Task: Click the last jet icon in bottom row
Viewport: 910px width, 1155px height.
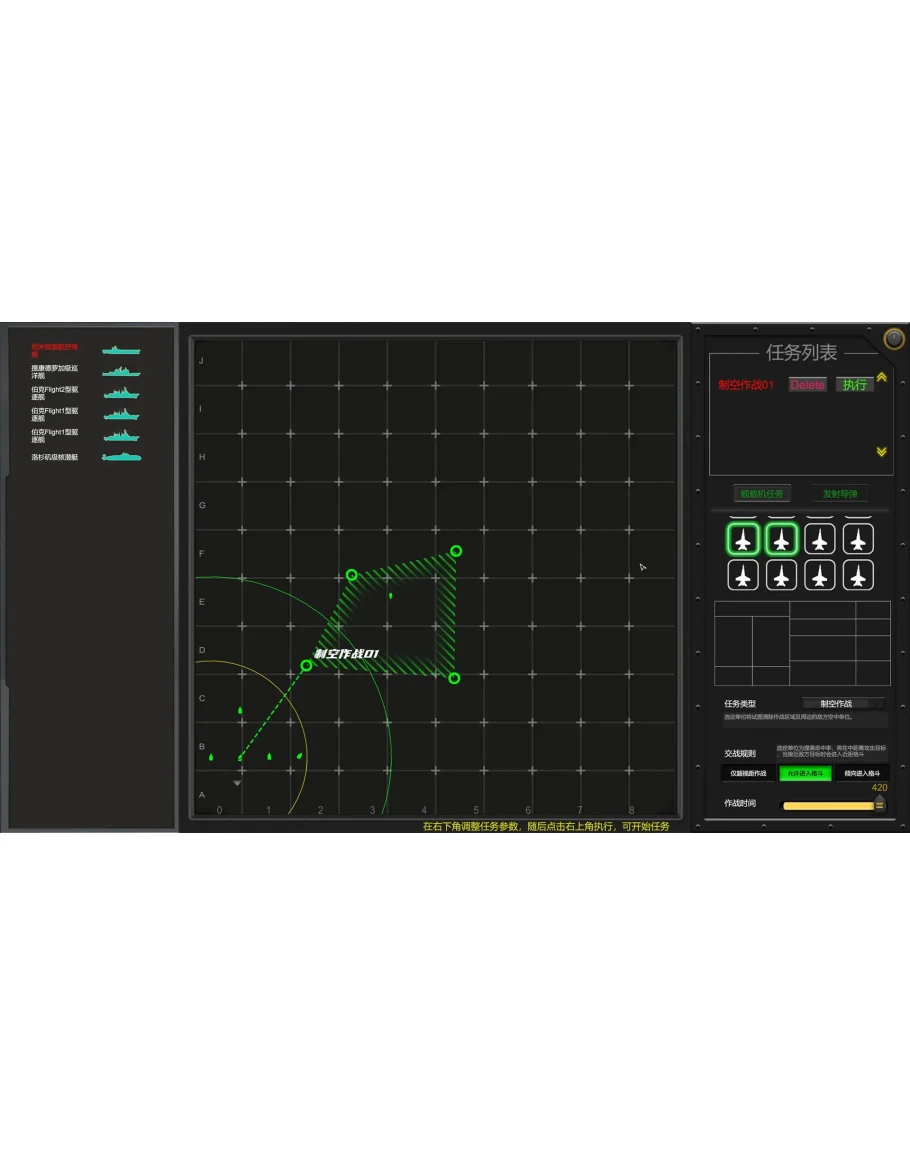Action: (857, 576)
